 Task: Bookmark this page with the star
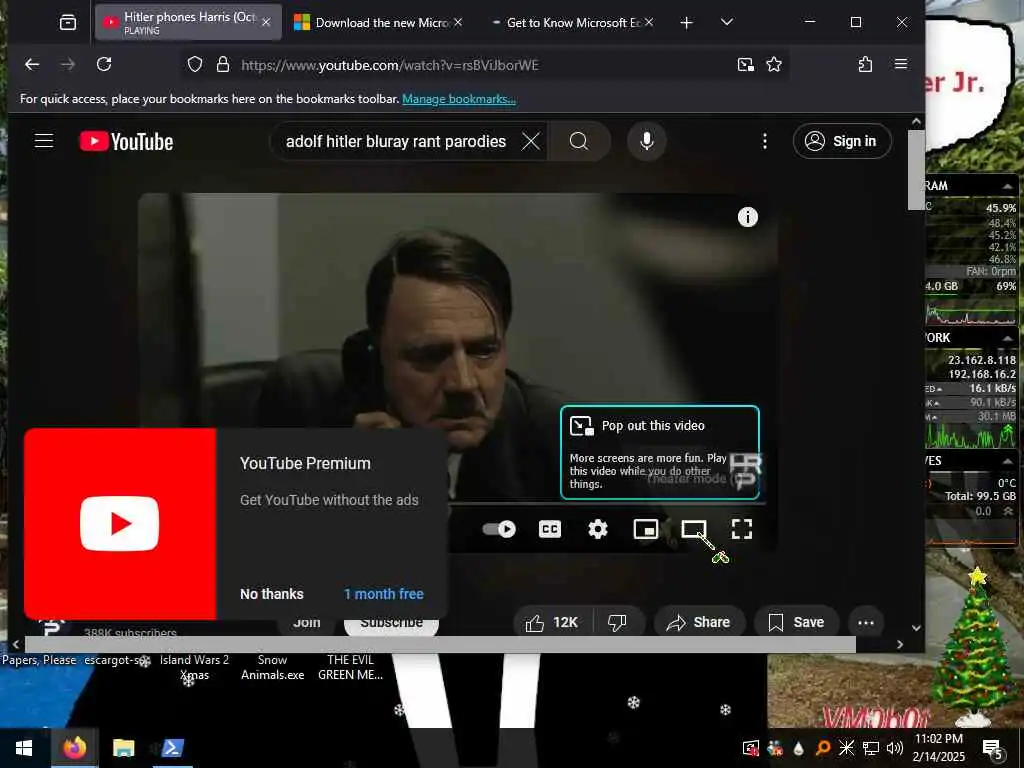pos(774,64)
